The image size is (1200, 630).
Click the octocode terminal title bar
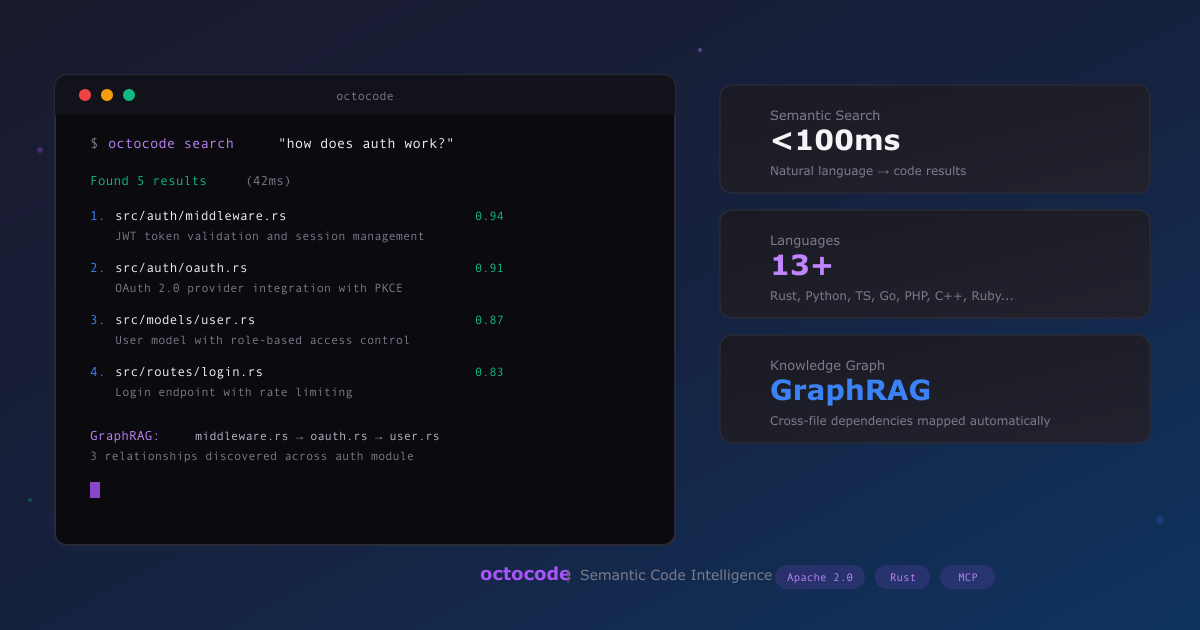[x=365, y=95]
